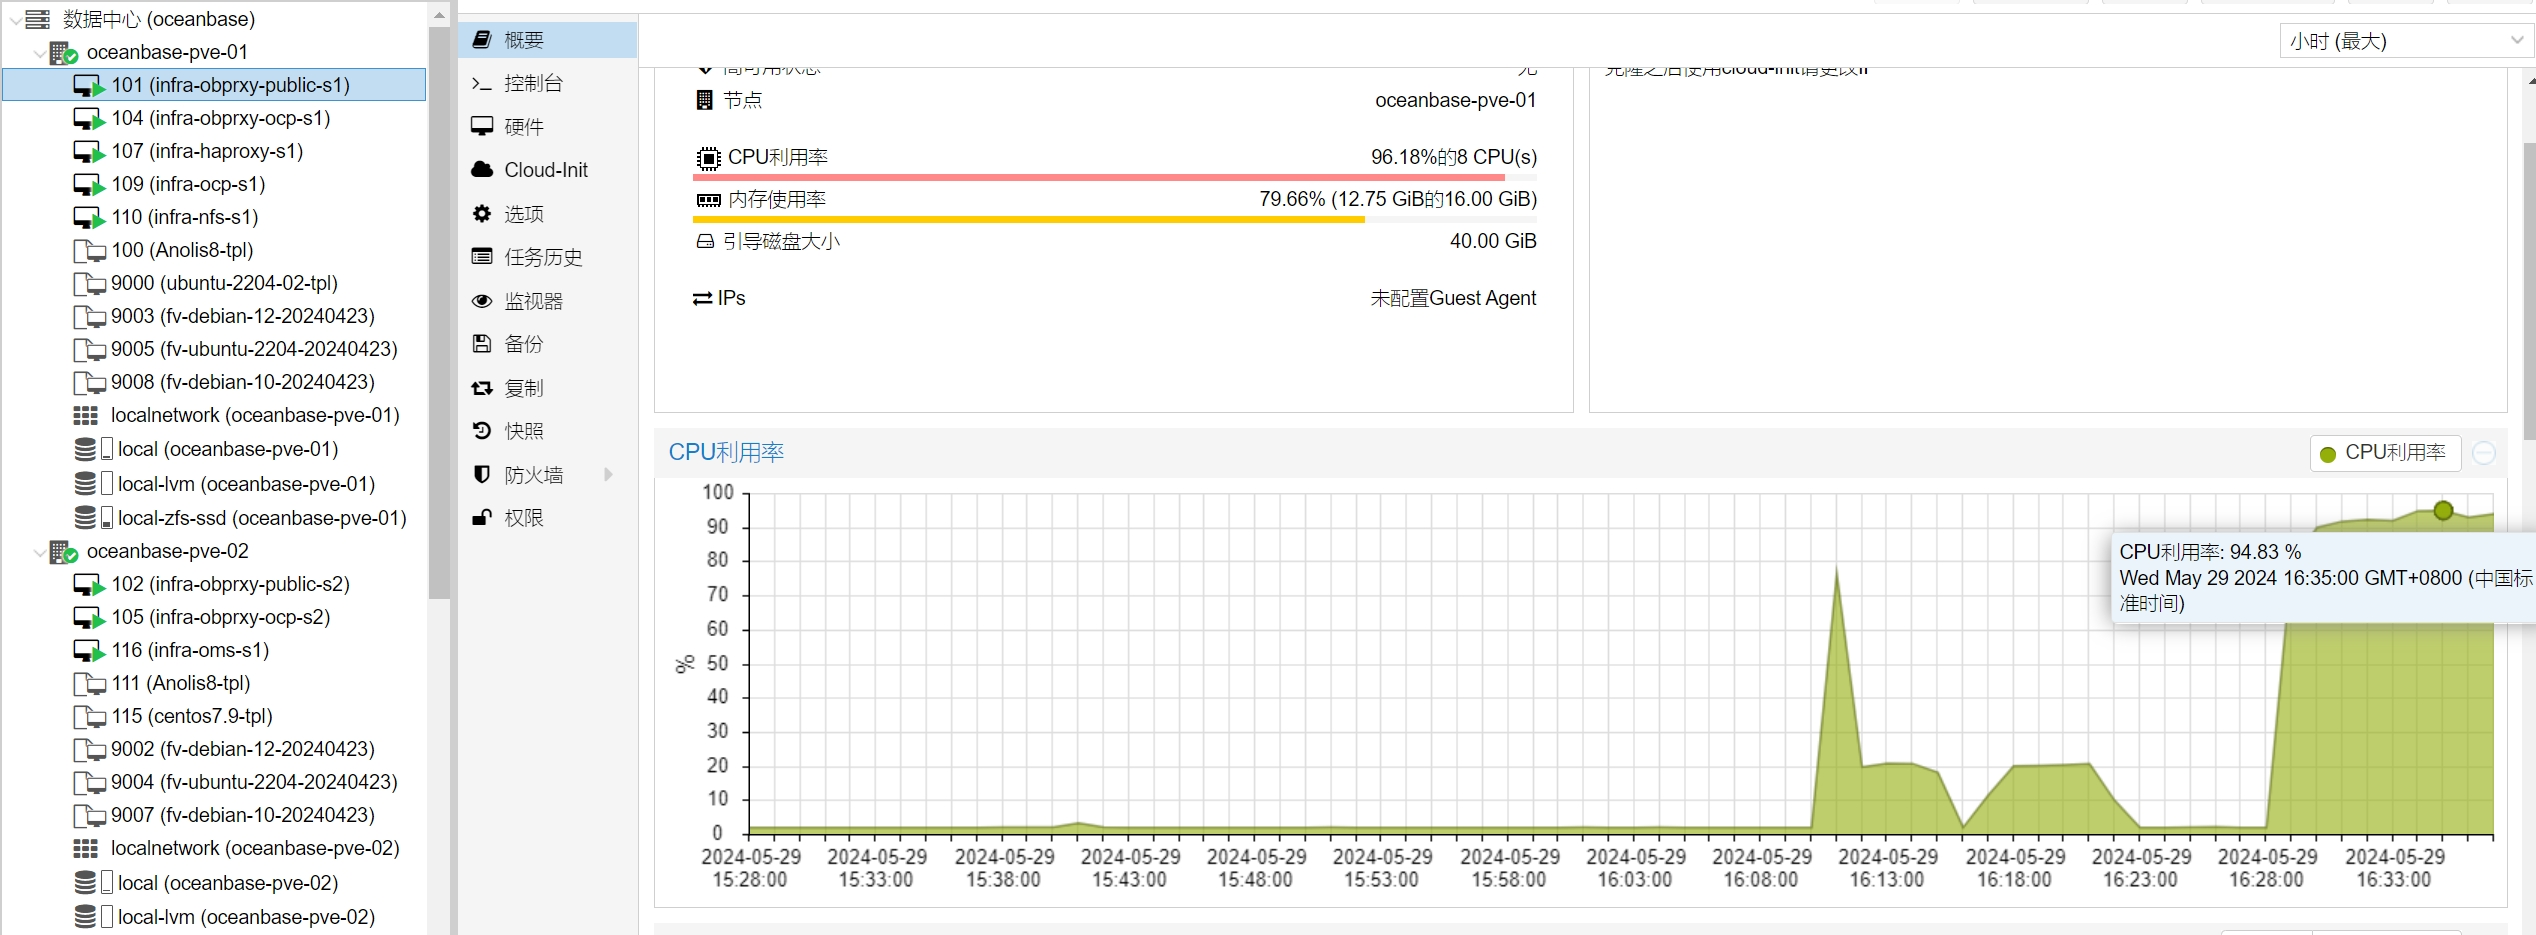Screen dimensions: 2536x935
Task: Click the 复制 replication icon
Action: (x=482, y=388)
